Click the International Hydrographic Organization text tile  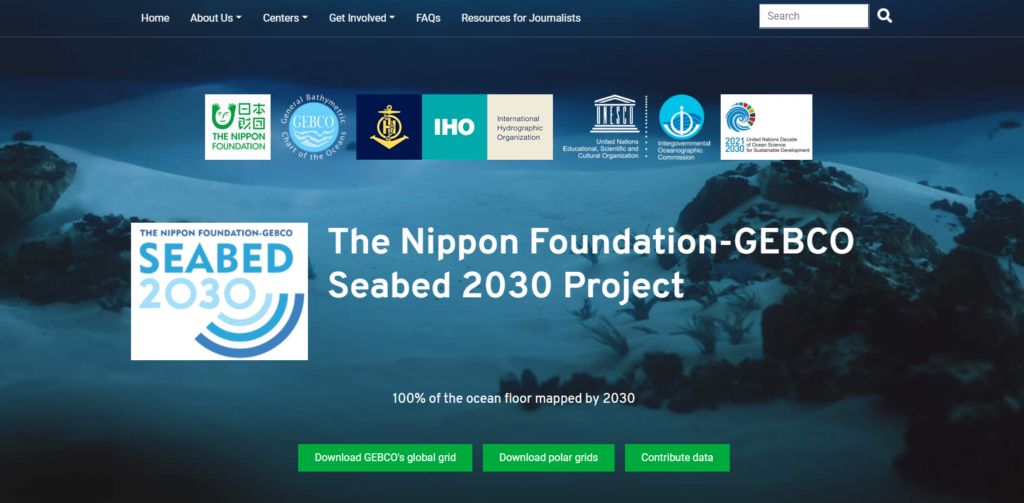pos(520,127)
